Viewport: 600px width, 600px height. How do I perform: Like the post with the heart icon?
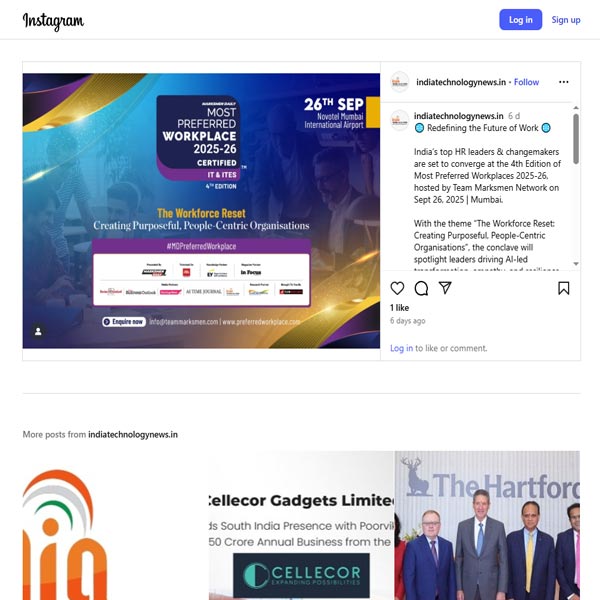(x=397, y=288)
